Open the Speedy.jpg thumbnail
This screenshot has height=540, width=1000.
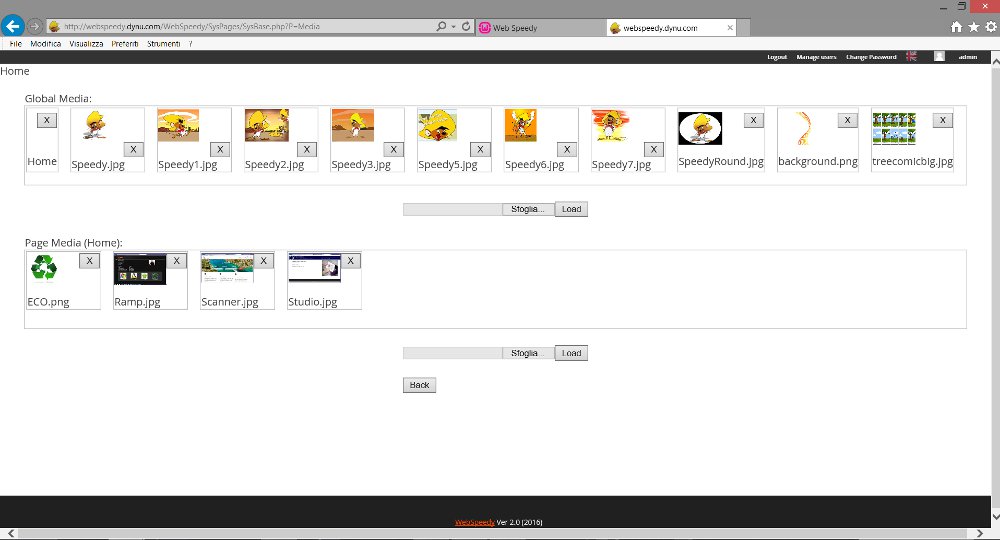(x=94, y=125)
